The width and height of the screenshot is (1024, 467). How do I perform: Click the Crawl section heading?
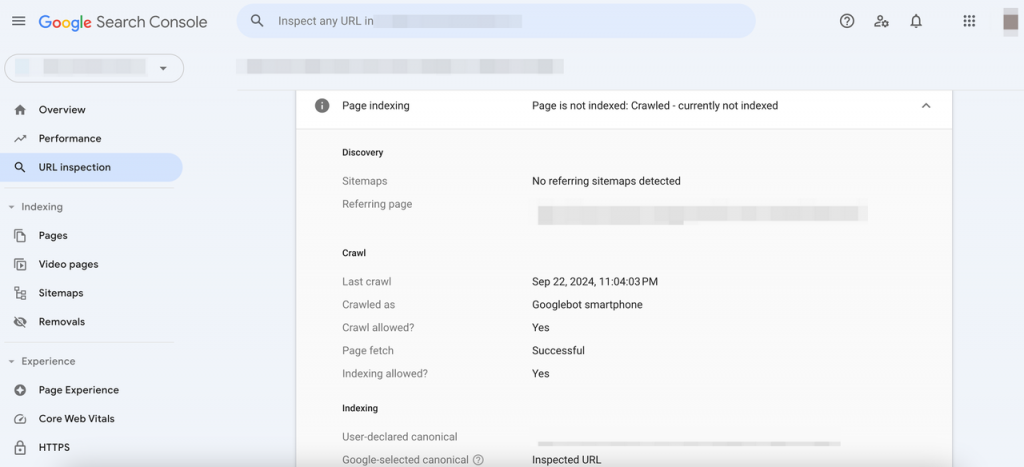(x=354, y=253)
